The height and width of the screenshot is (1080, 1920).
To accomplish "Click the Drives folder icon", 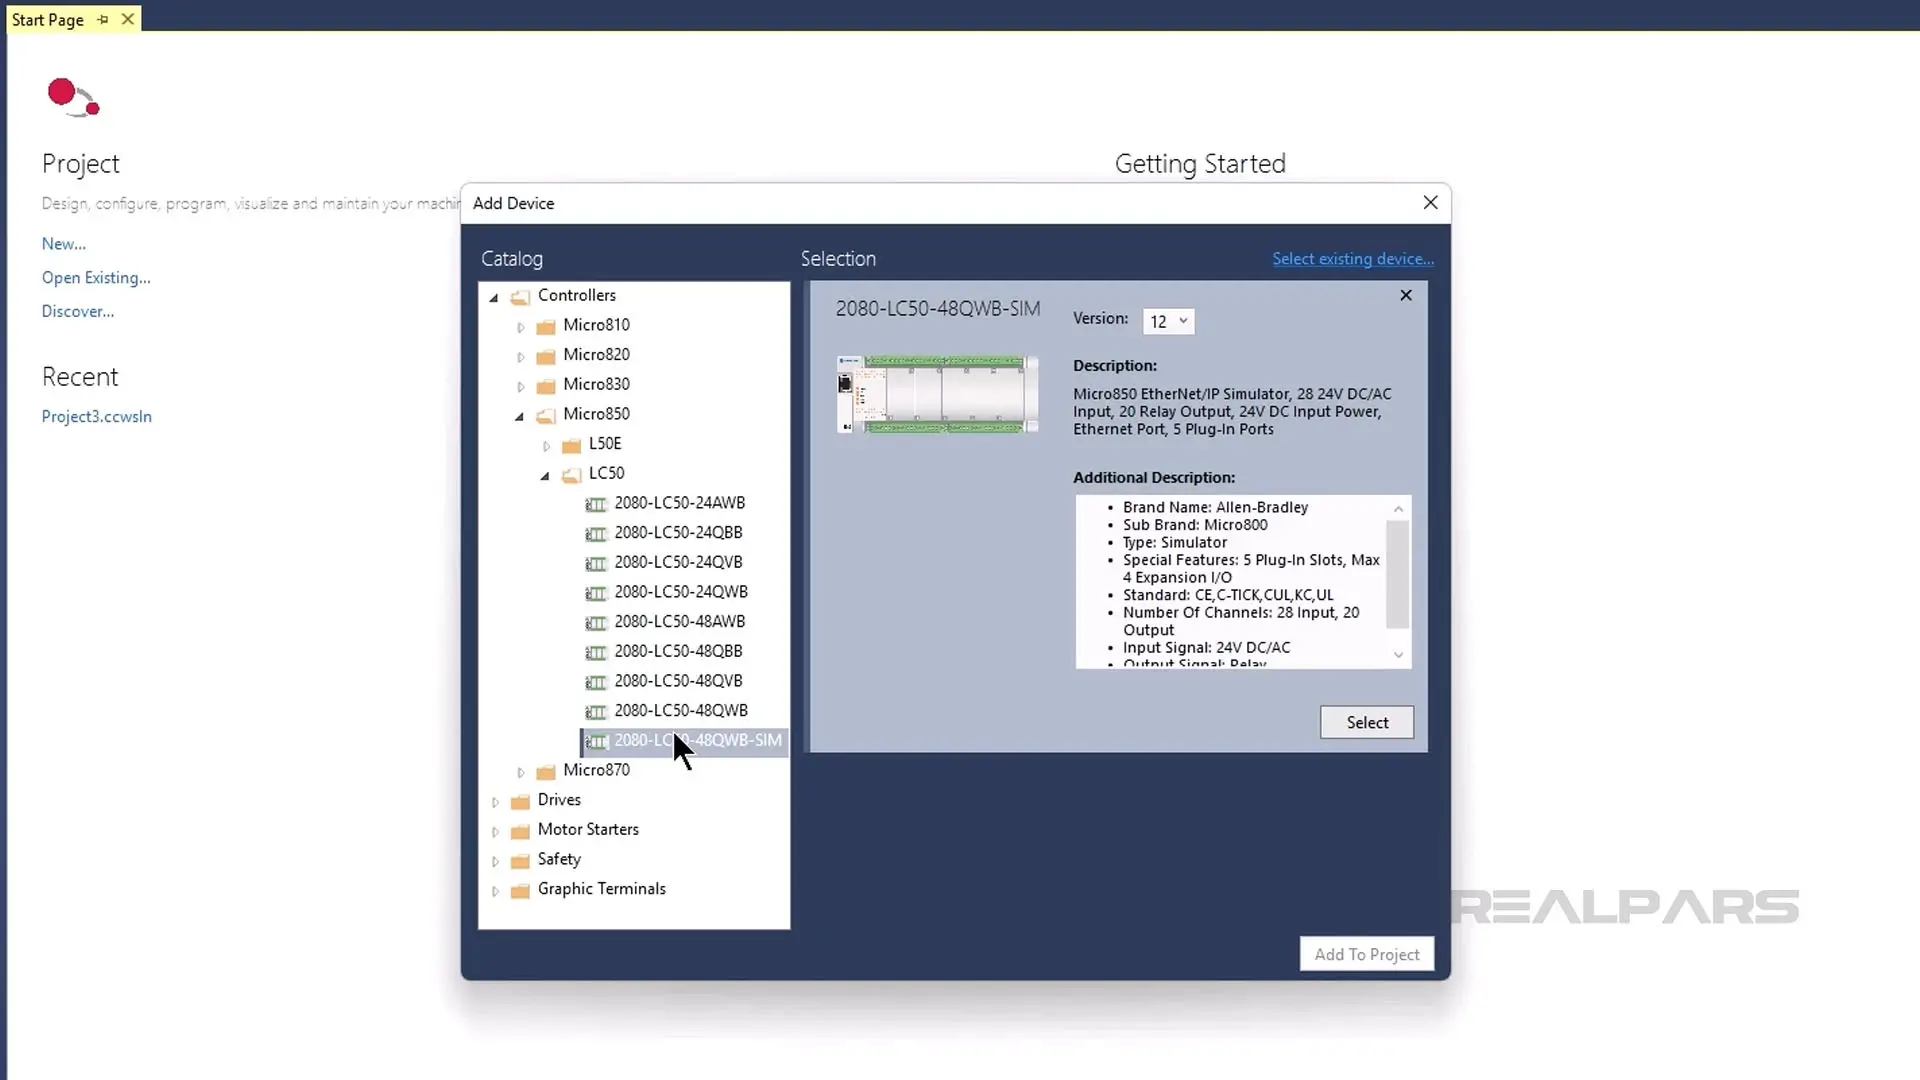I will coord(520,801).
